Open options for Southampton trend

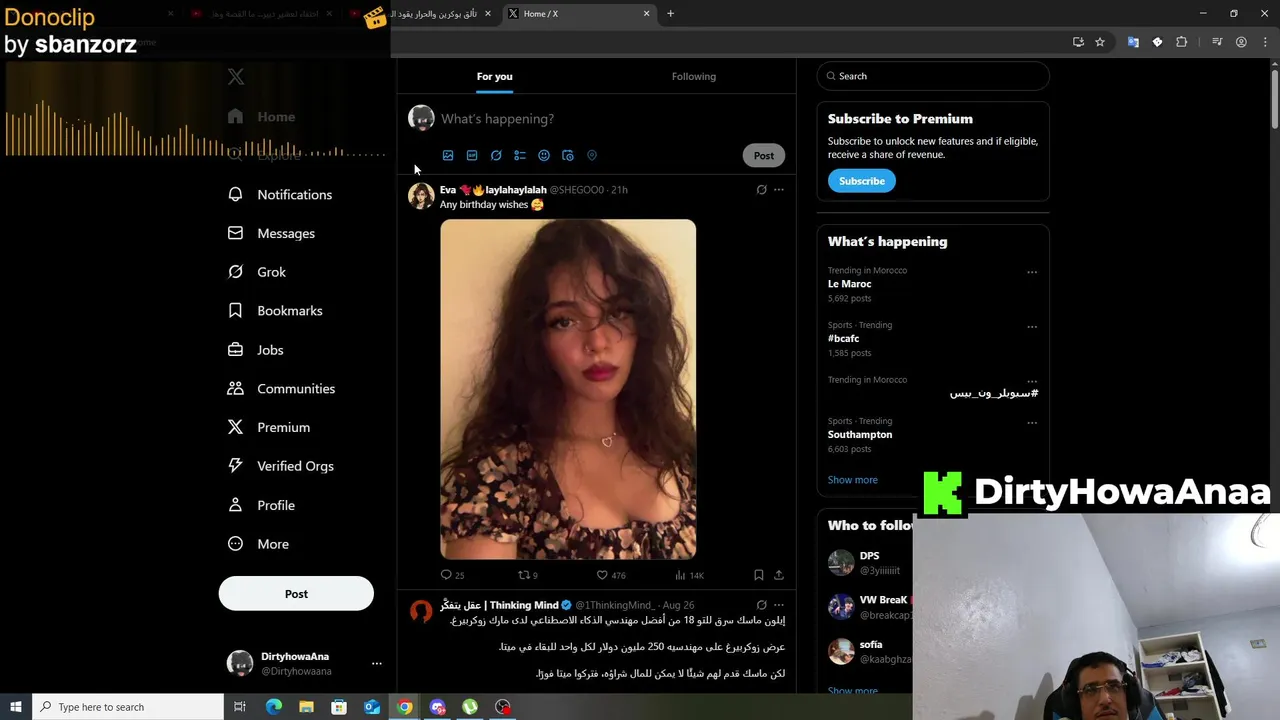point(1032,423)
